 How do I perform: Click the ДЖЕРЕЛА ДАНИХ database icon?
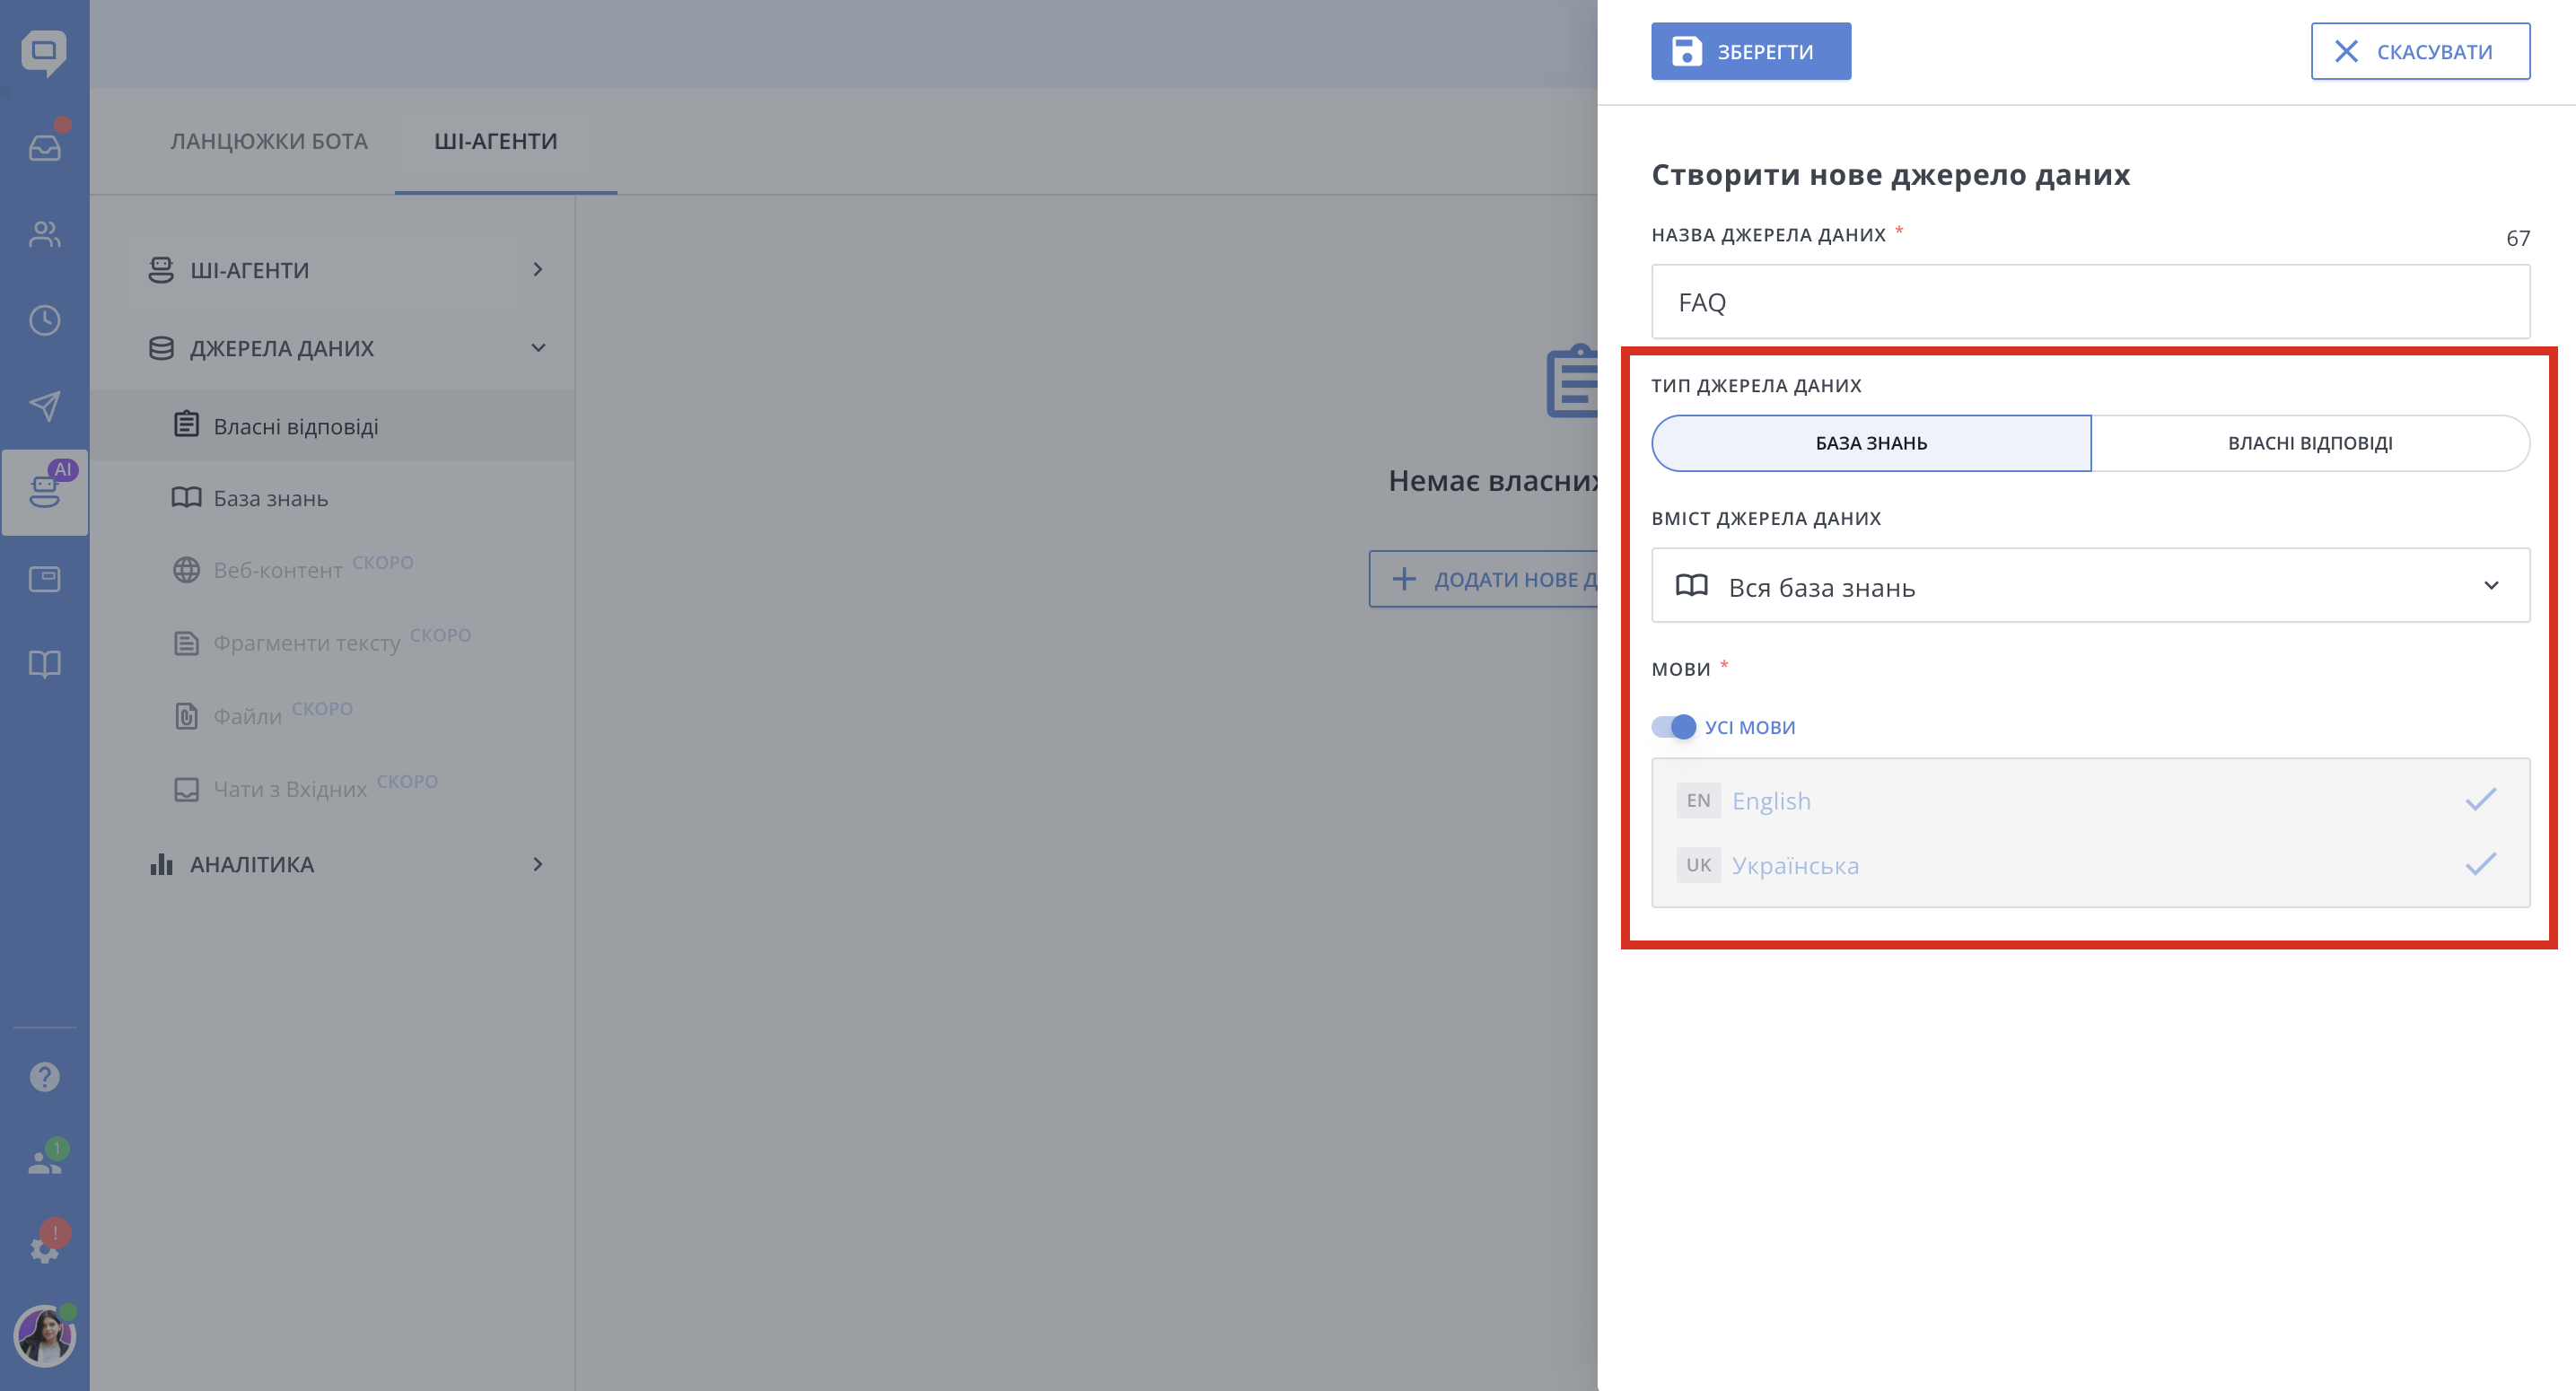pos(161,348)
